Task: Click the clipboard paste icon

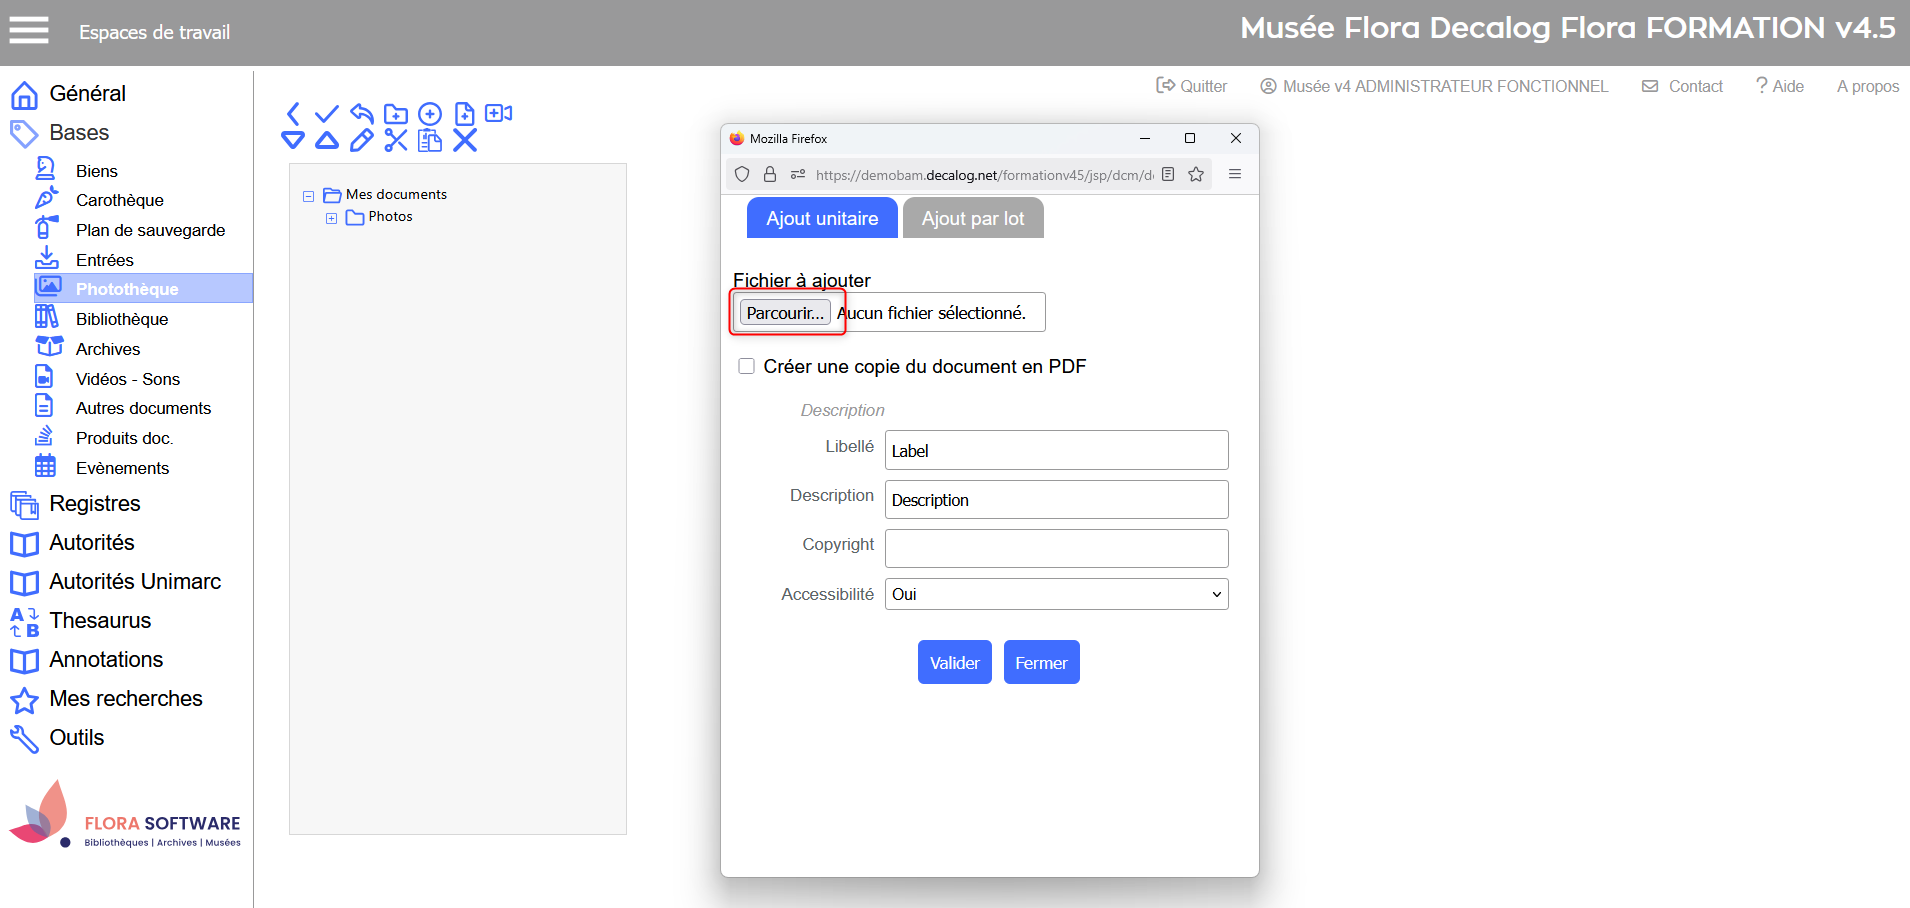Action: (x=430, y=141)
